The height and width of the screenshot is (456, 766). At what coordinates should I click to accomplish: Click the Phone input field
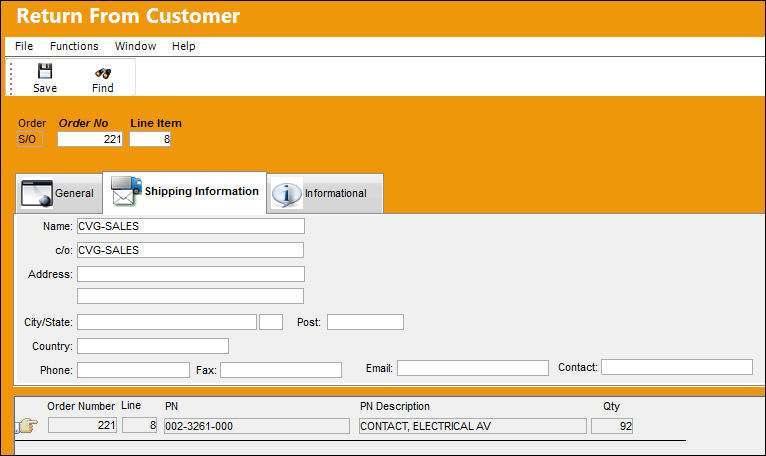133,370
